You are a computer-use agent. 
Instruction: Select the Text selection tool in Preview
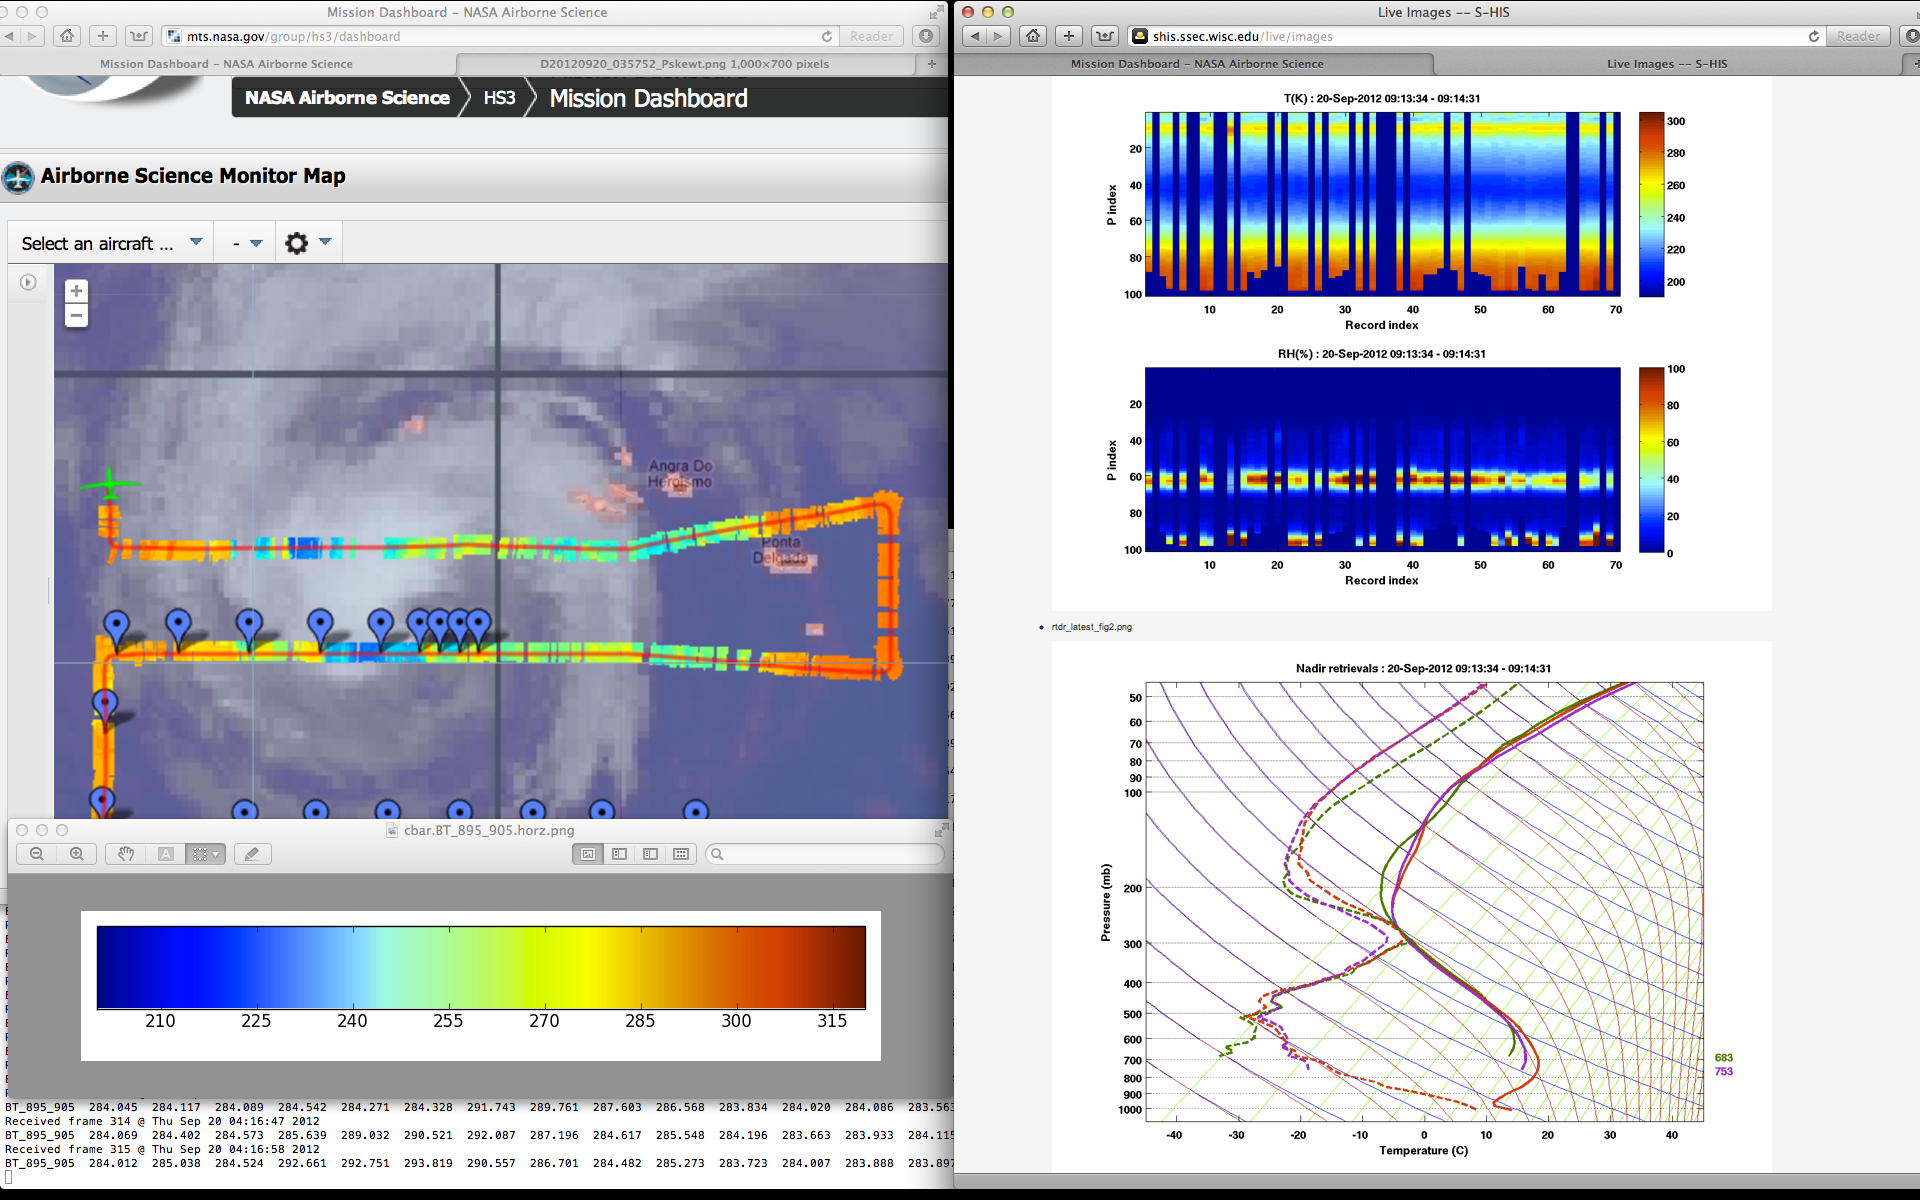click(x=166, y=854)
